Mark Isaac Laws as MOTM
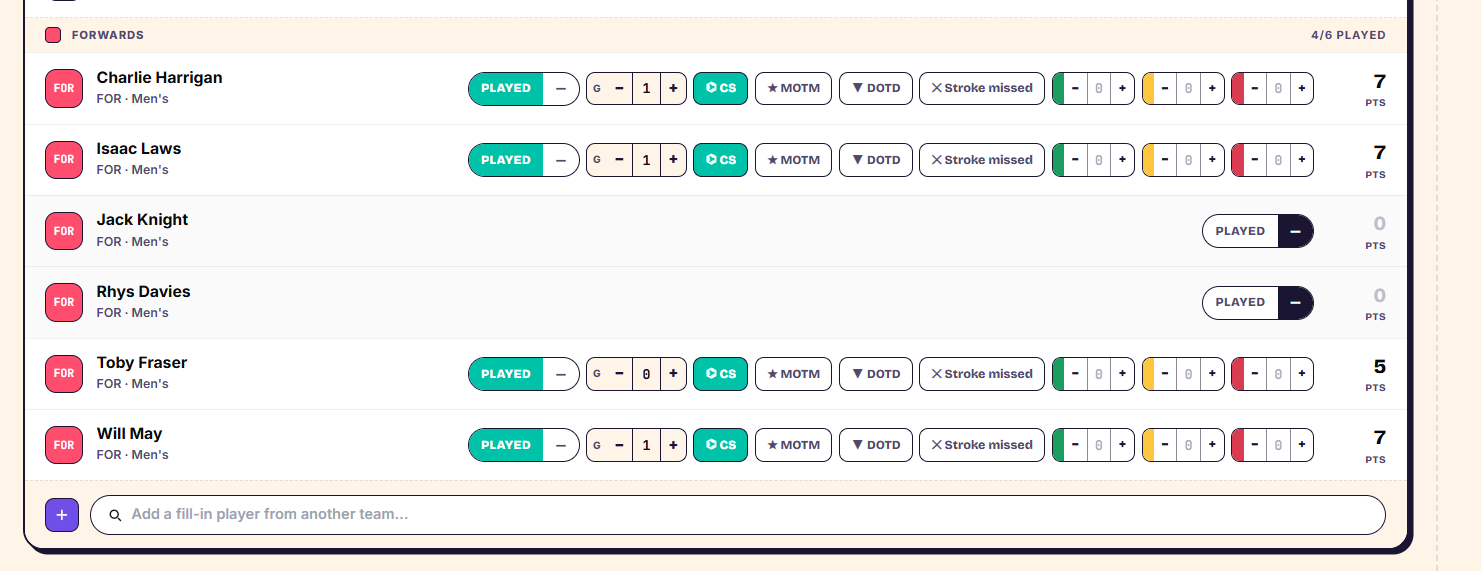 [793, 160]
